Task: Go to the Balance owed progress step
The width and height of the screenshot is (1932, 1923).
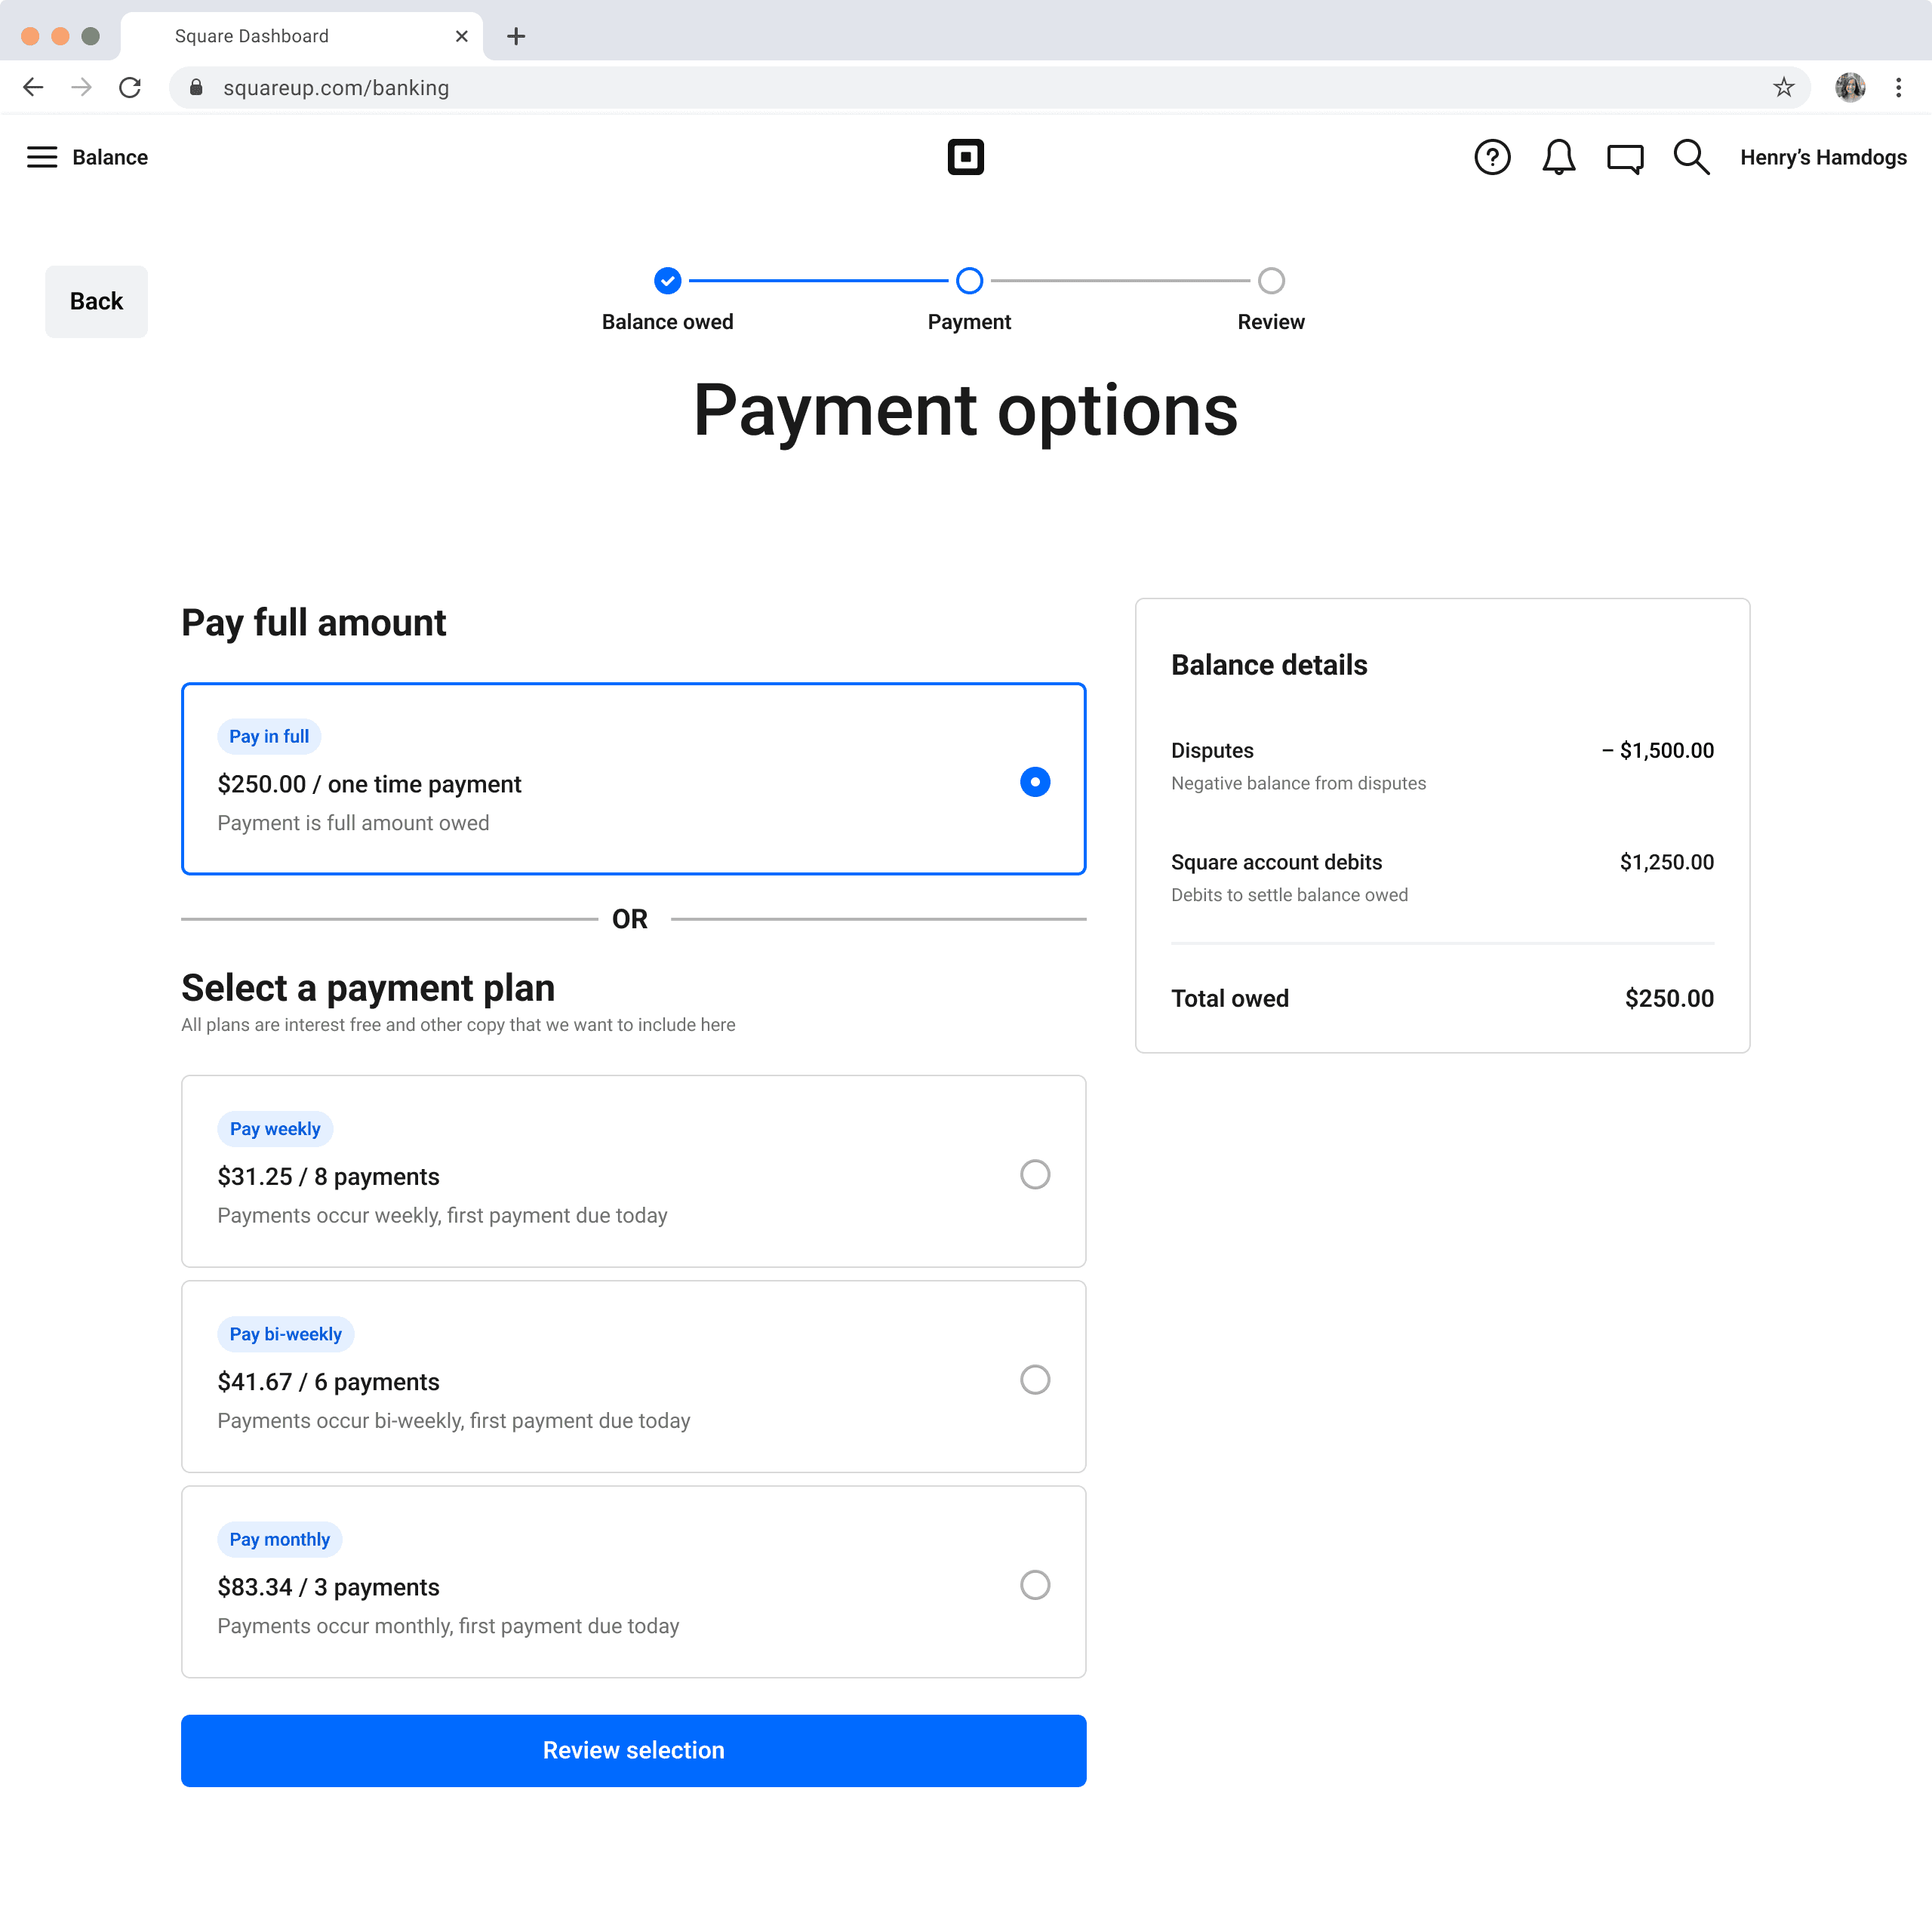Action: [667, 281]
